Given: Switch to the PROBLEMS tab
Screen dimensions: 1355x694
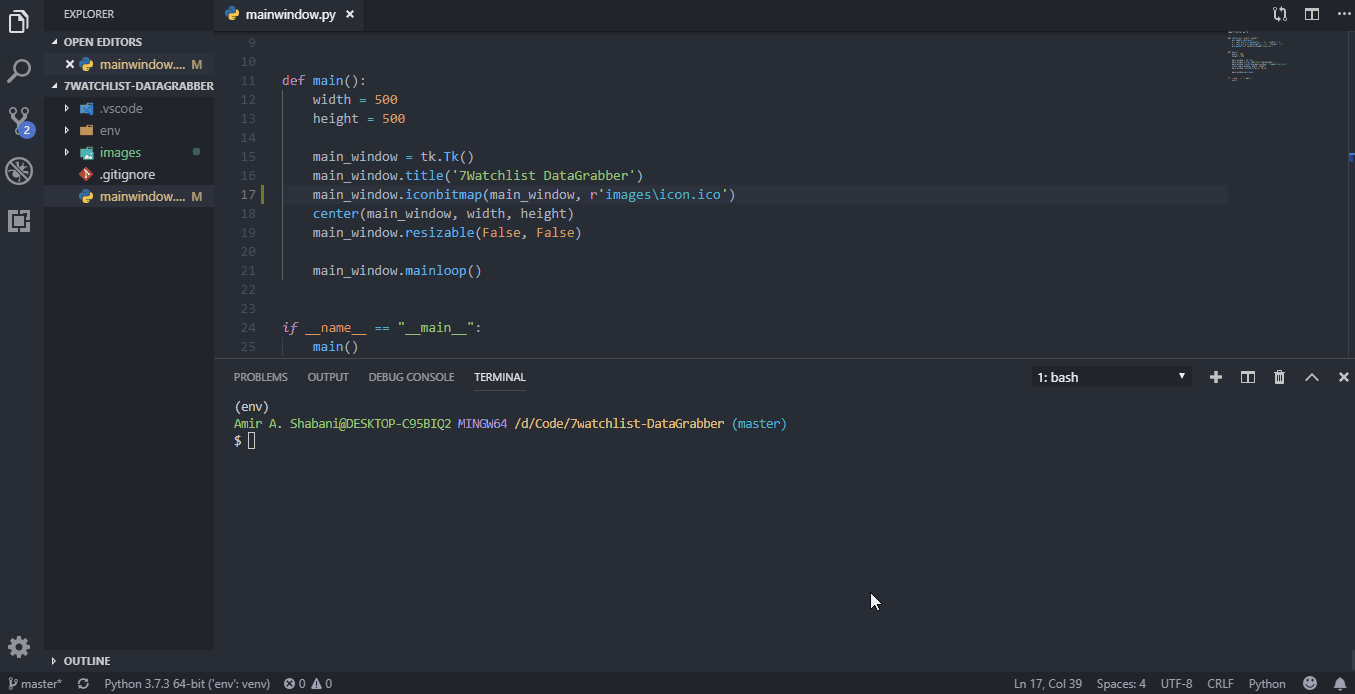Looking at the screenshot, I should [260, 377].
